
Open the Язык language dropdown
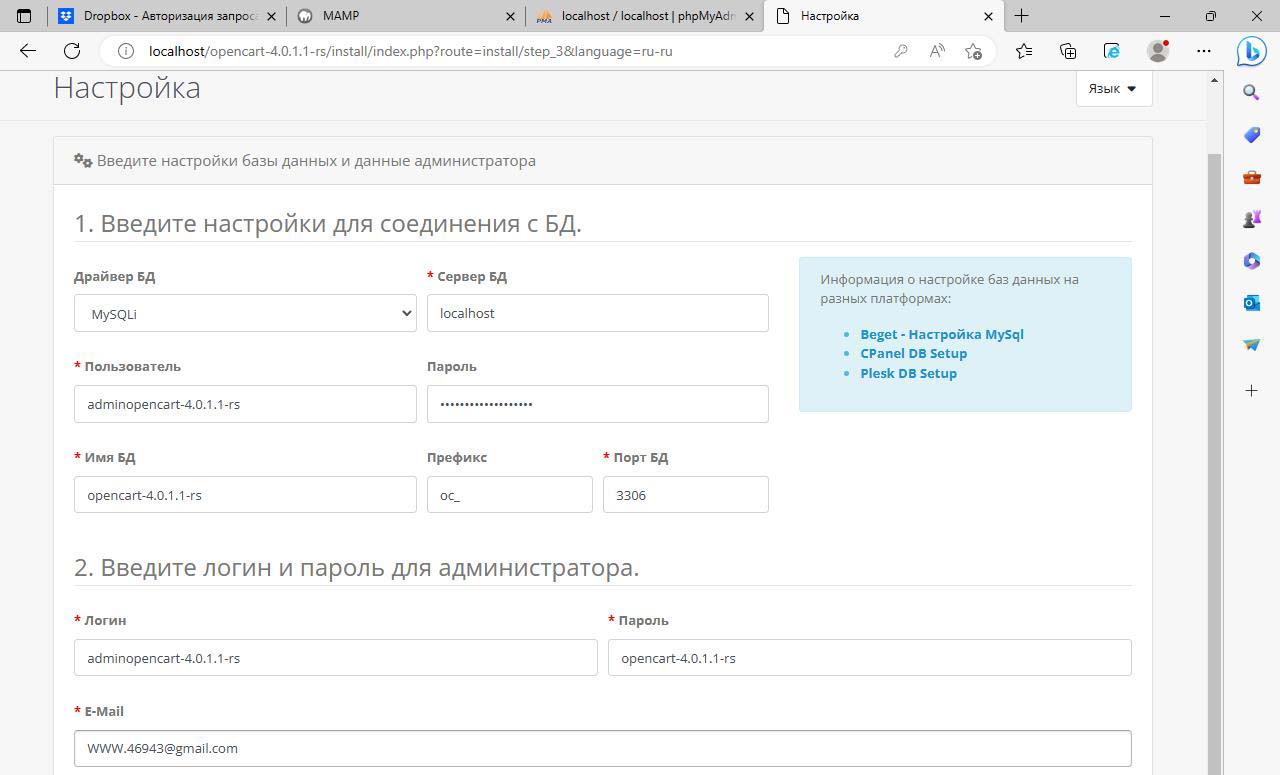[1113, 88]
